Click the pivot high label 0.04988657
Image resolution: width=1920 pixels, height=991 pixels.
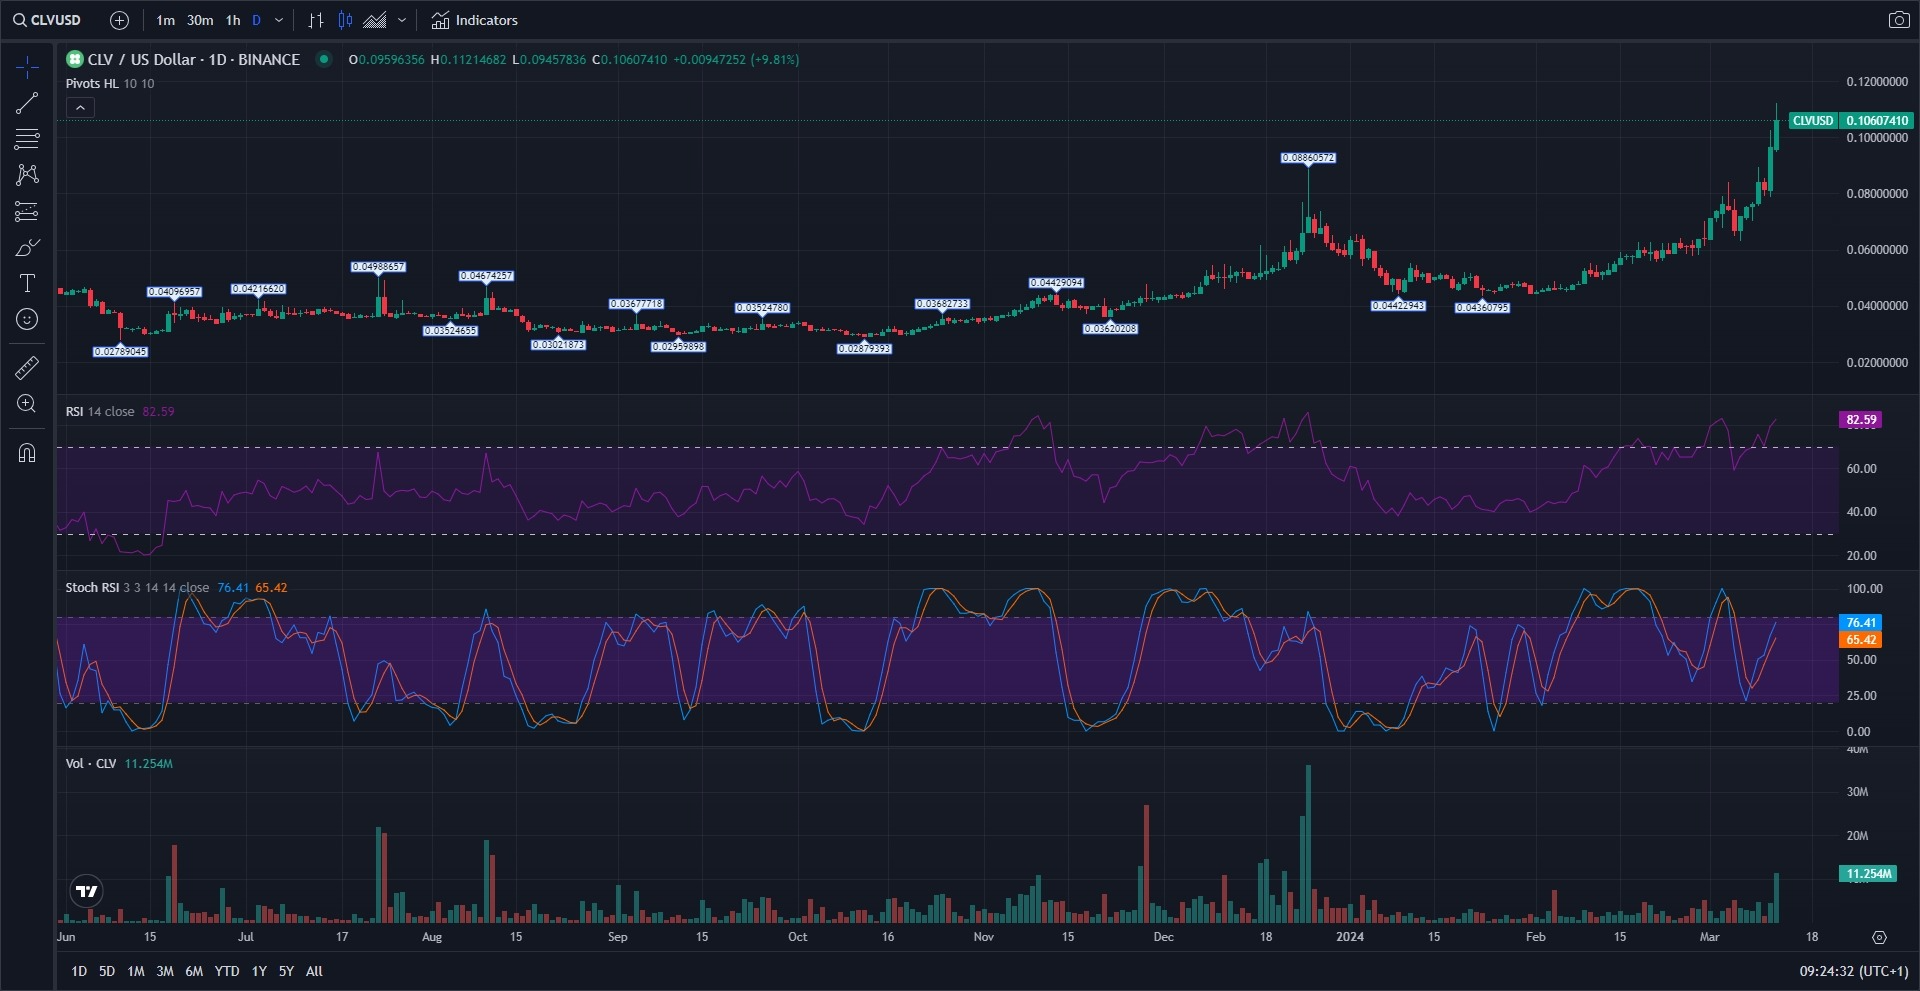pos(378,267)
